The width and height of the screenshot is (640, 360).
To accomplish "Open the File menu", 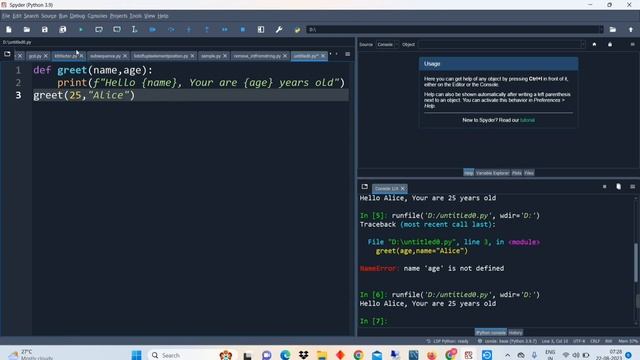I will click(x=6, y=16).
